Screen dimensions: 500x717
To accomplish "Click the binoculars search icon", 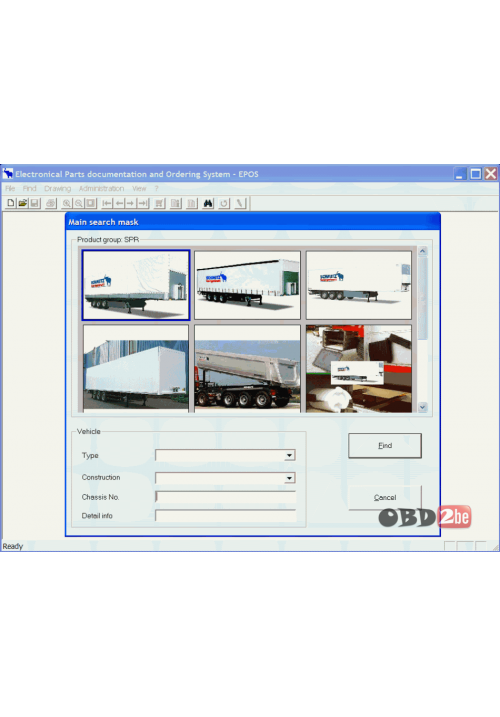I will (208, 203).
